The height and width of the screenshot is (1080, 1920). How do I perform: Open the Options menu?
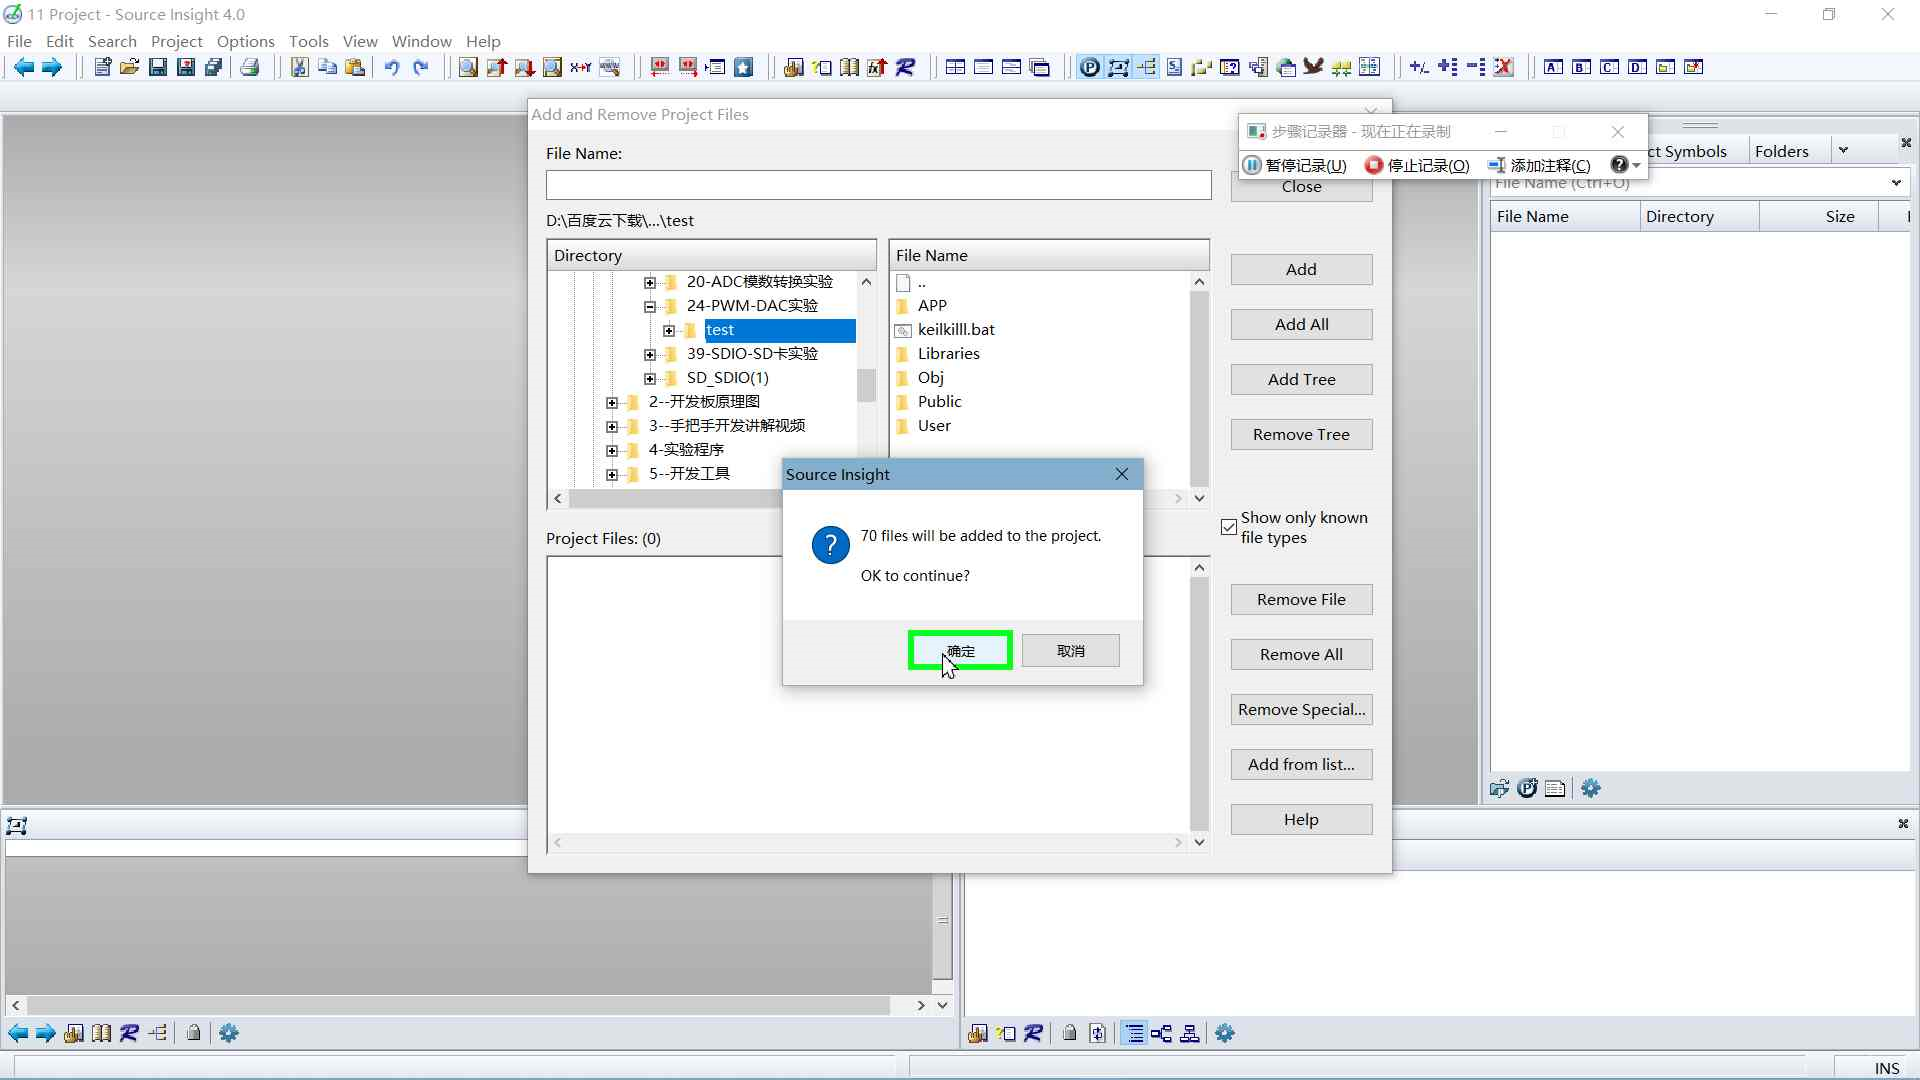245,41
